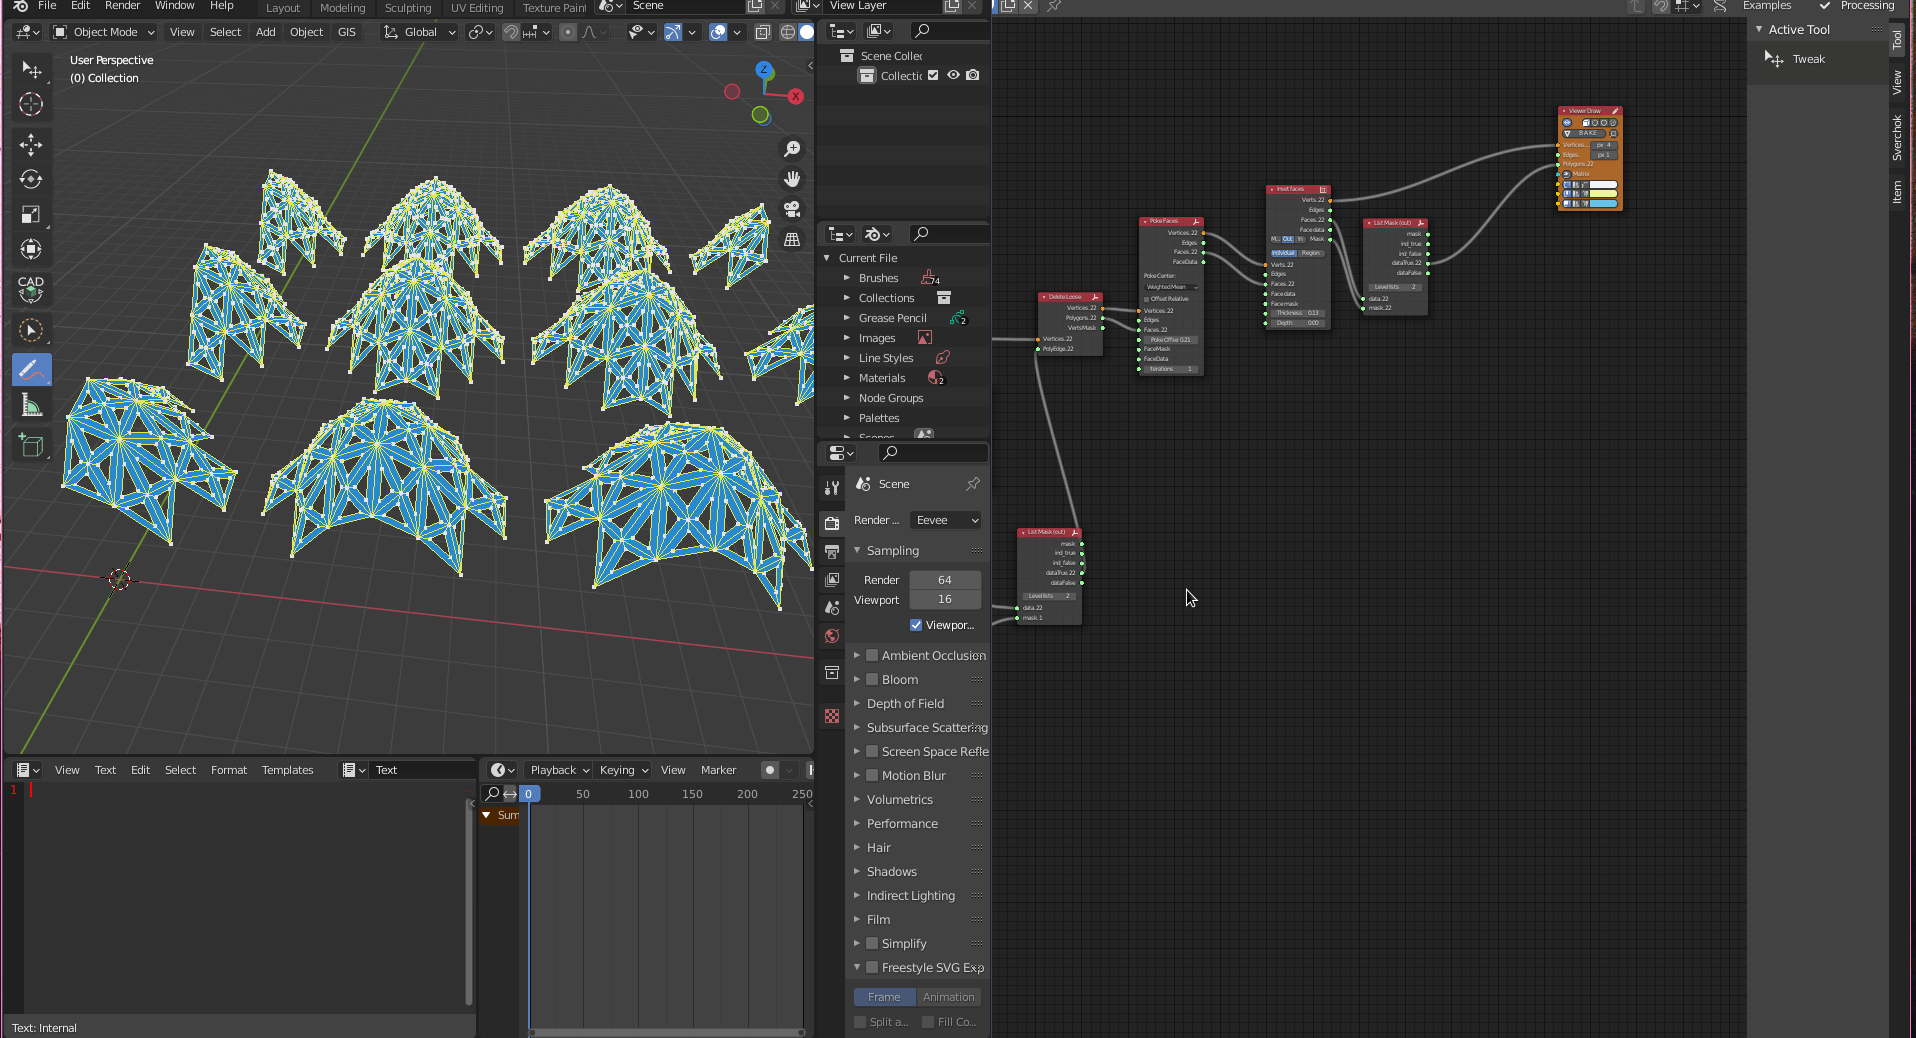The image size is (1916, 1038).
Task: Click blue polygon color swatch on Viewer Draw
Action: pos(1603,203)
